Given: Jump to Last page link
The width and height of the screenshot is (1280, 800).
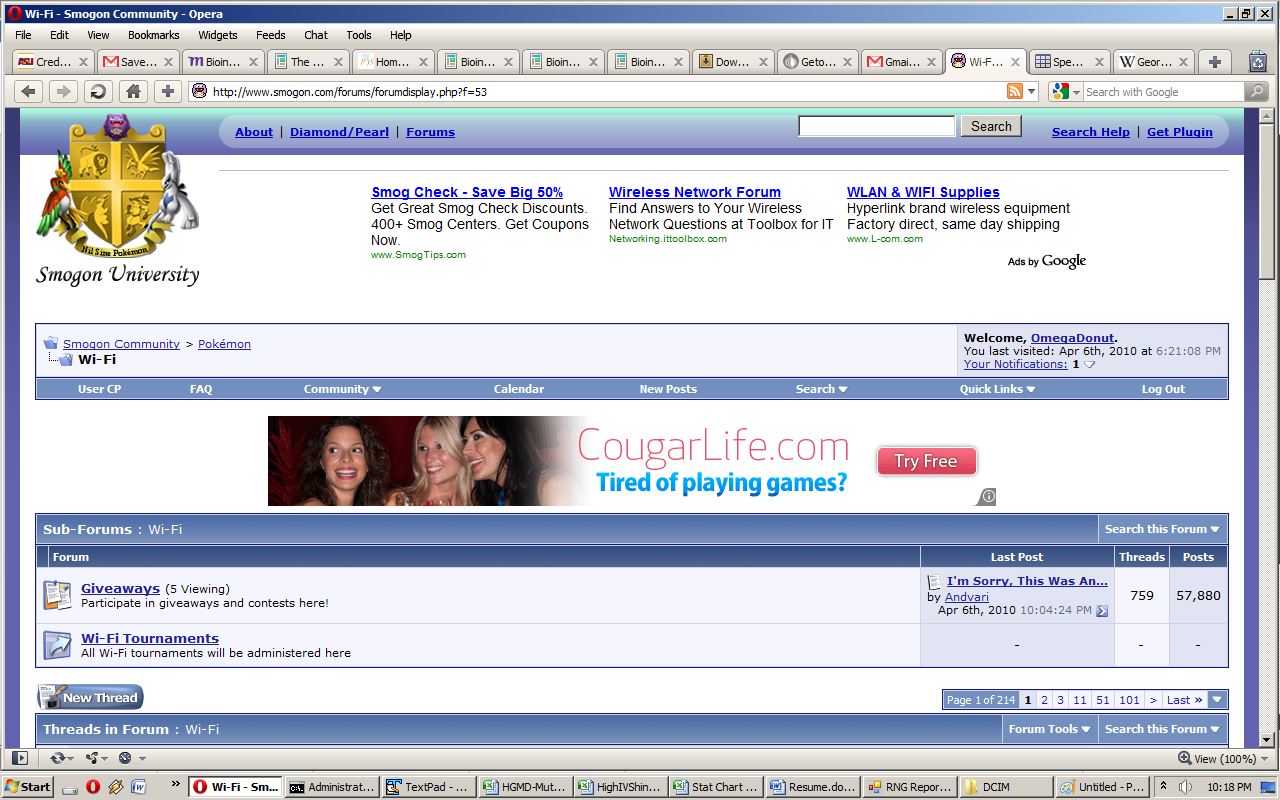Looking at the screenshot, I should pyautogui.click(x=1185, y=700).
